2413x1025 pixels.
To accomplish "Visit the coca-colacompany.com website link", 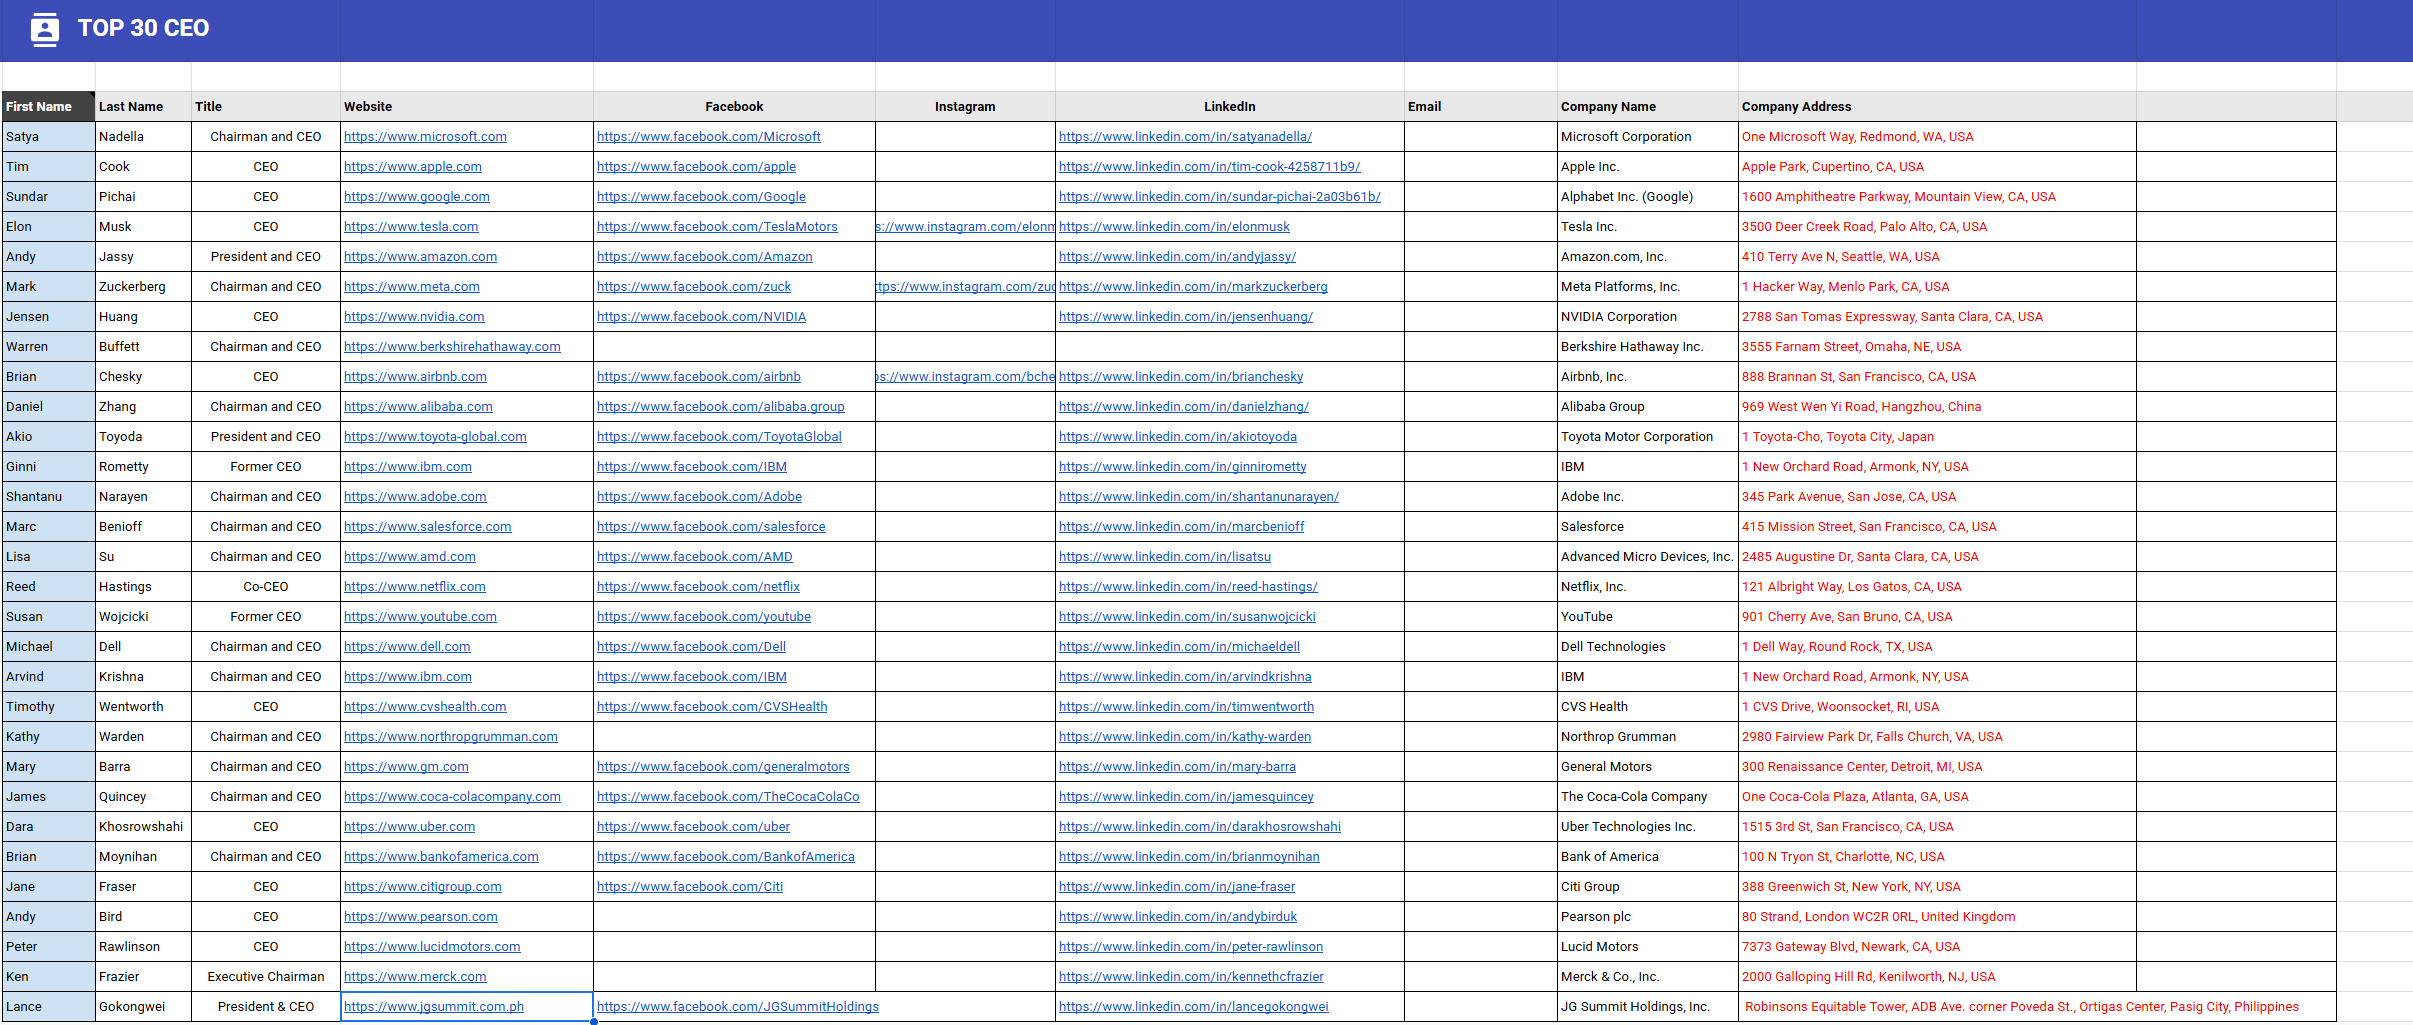I will pos(452,797).
